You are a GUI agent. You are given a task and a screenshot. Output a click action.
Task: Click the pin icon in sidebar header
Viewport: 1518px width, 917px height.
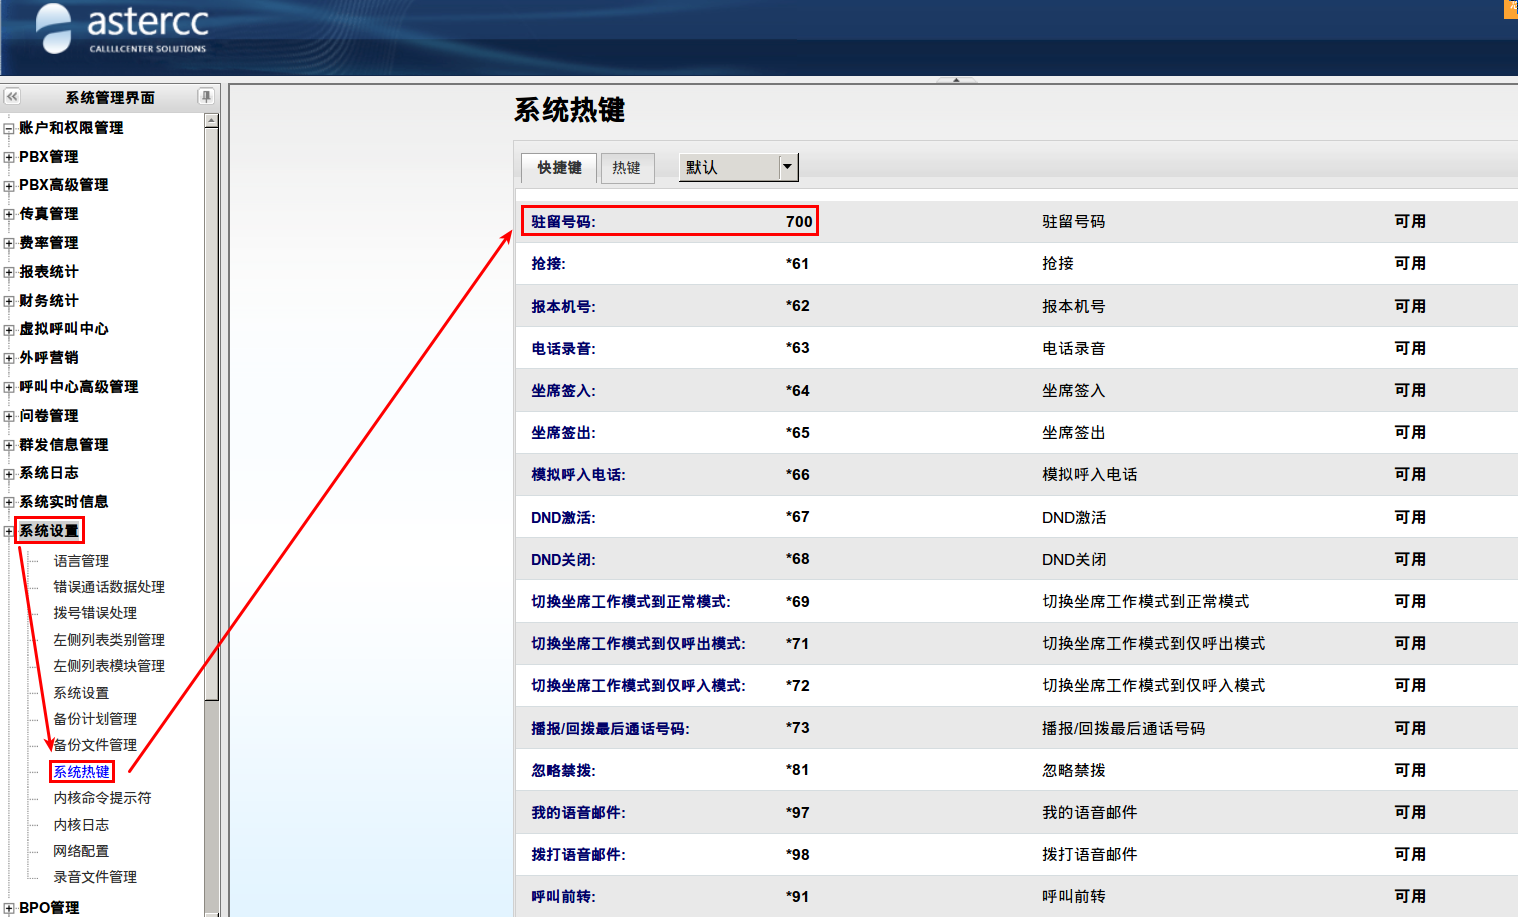coord(206,97)
